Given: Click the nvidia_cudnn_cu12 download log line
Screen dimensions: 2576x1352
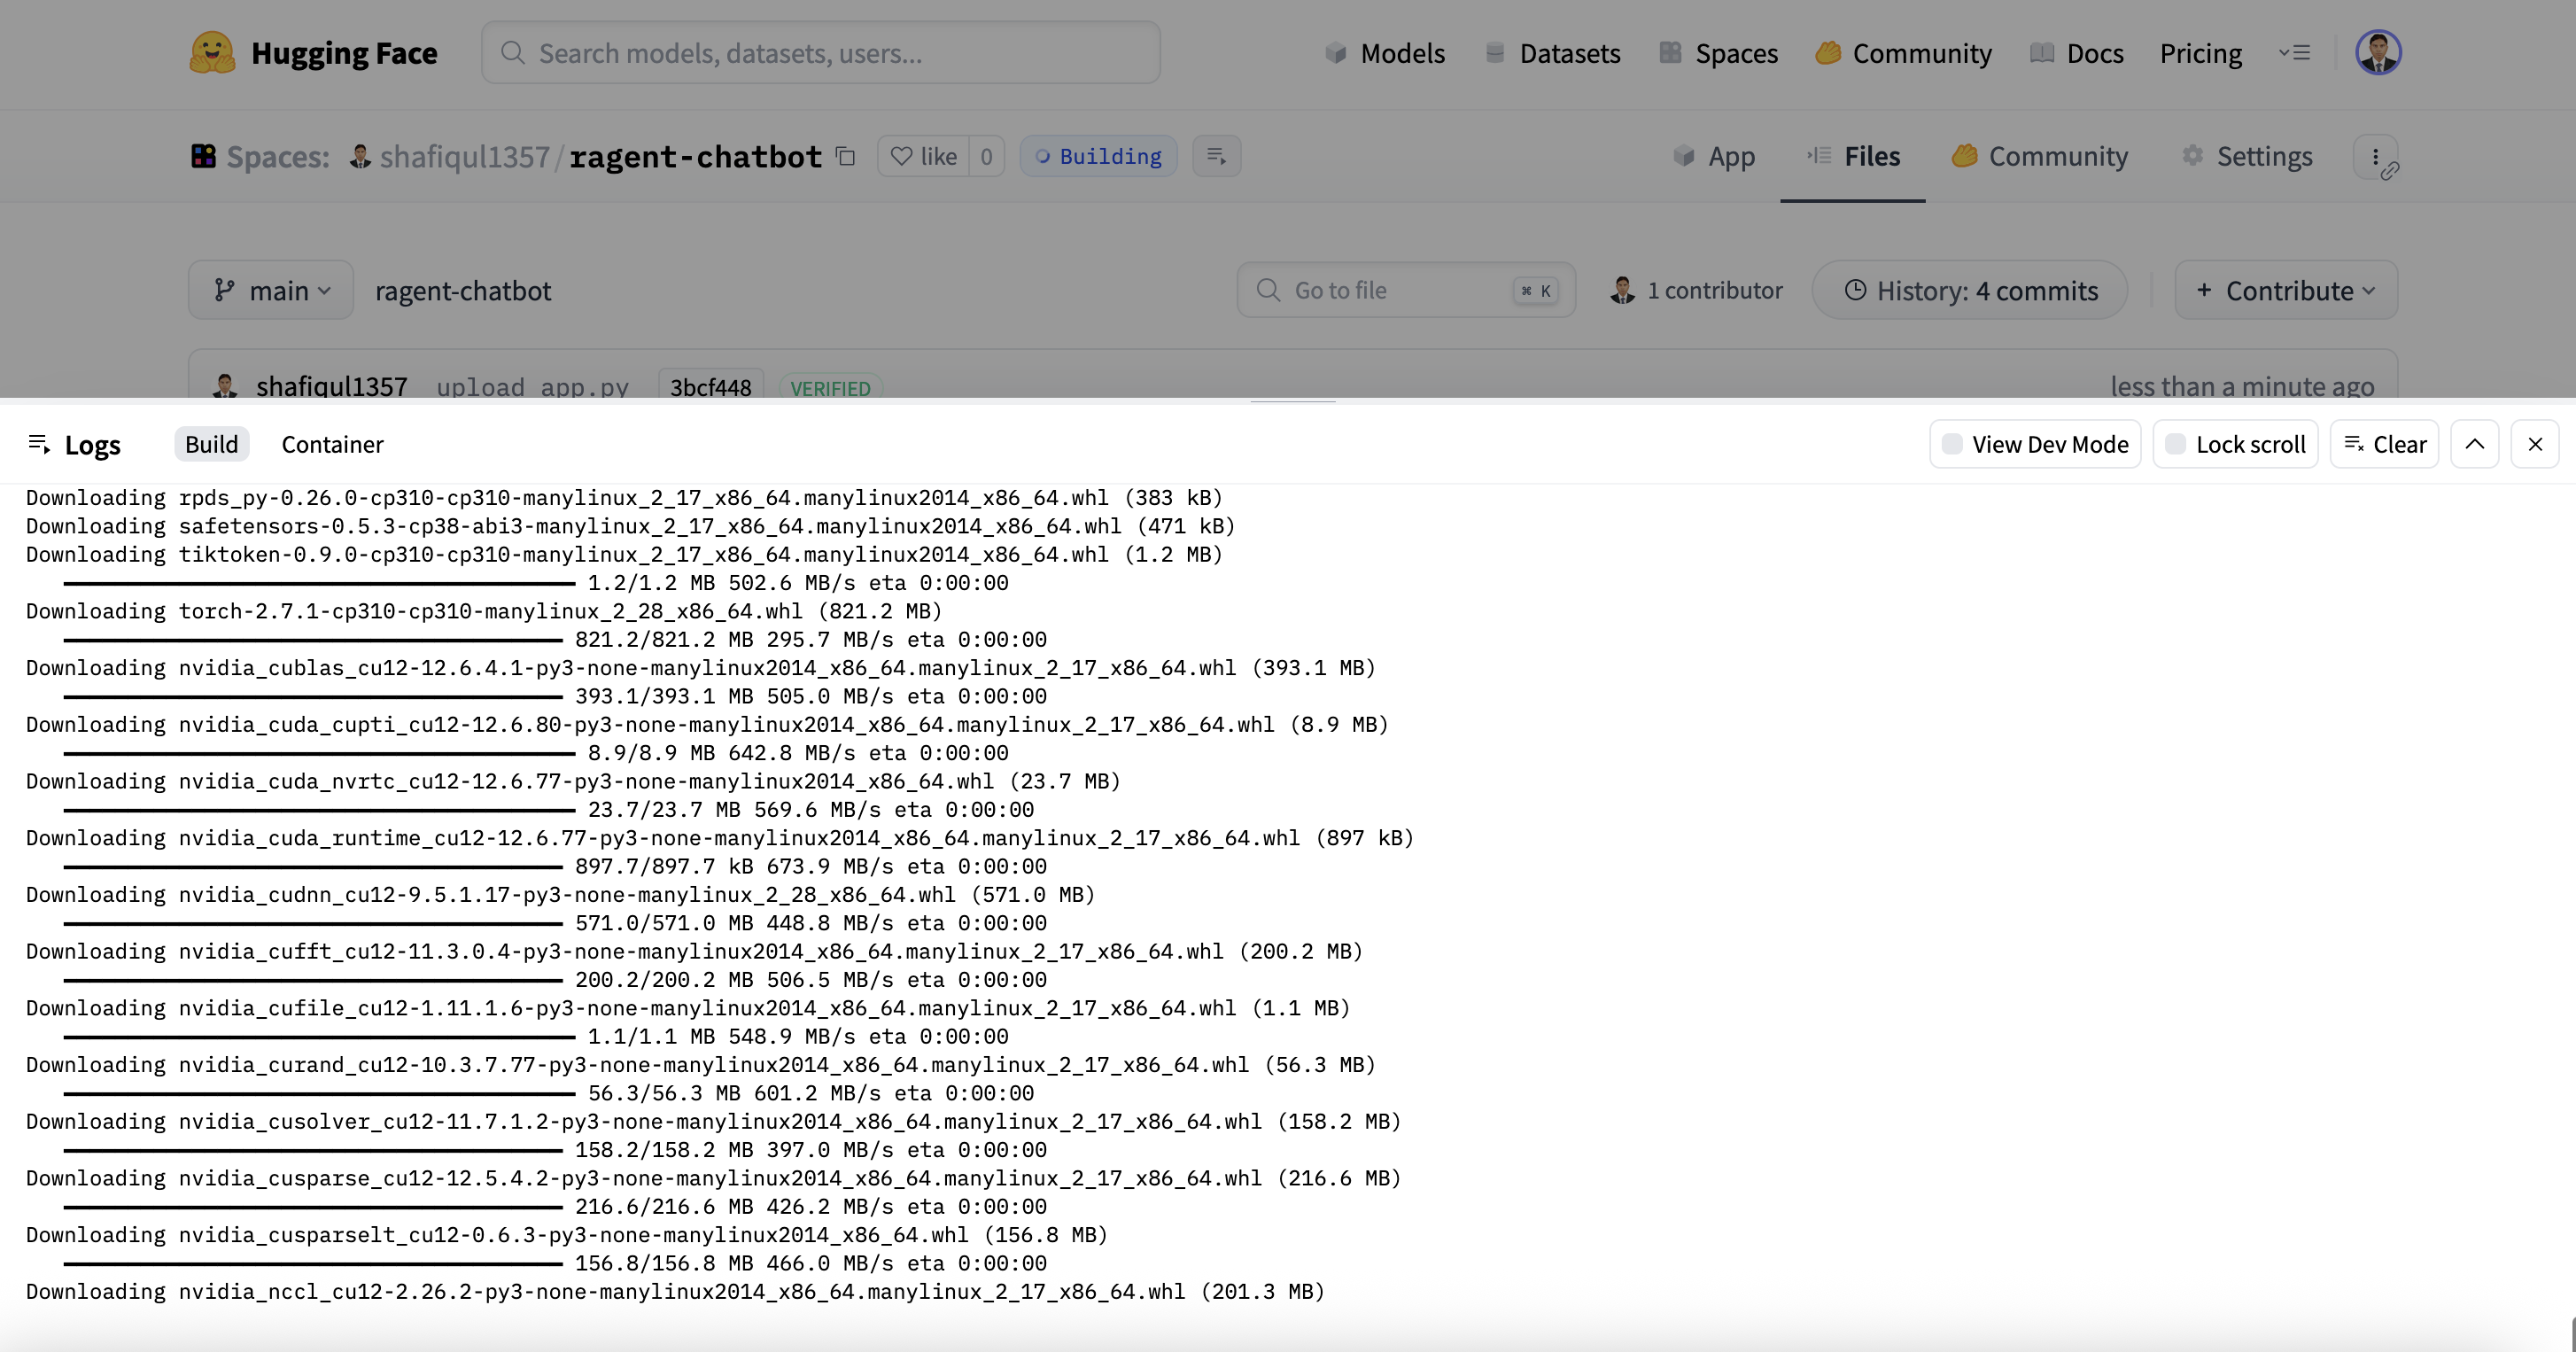Looking at the screenshot, I should click(x=560, y=895).
